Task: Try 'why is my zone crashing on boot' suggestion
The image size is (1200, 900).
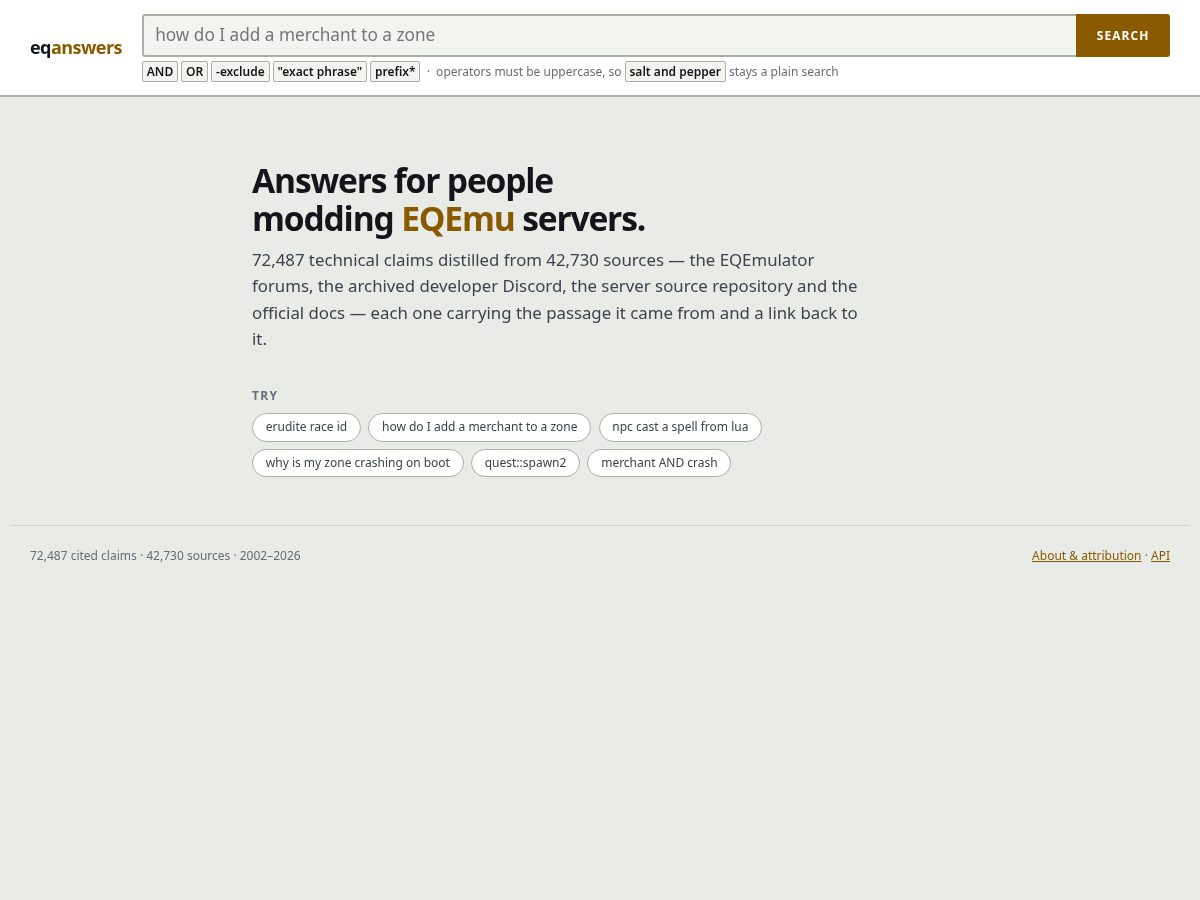Action: (x=358, y=463)
